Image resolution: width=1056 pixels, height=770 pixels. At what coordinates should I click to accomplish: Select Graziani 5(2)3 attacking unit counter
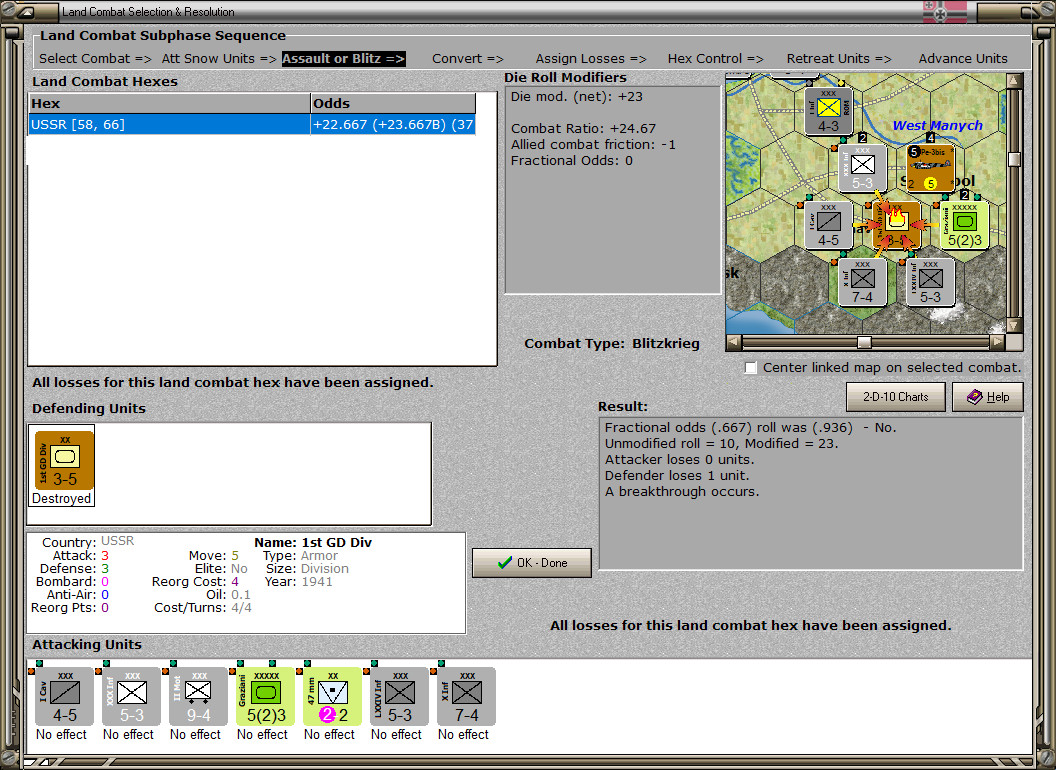point(265,697)
